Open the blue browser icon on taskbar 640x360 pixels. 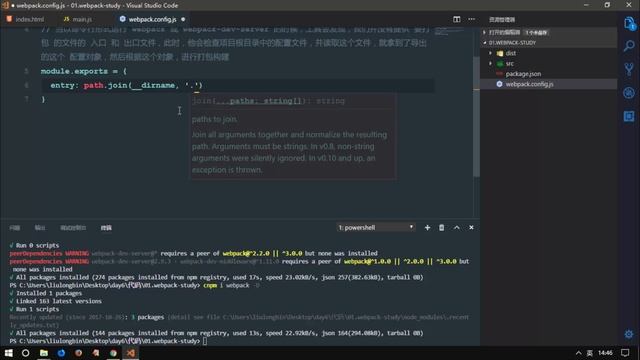(61, 353)
